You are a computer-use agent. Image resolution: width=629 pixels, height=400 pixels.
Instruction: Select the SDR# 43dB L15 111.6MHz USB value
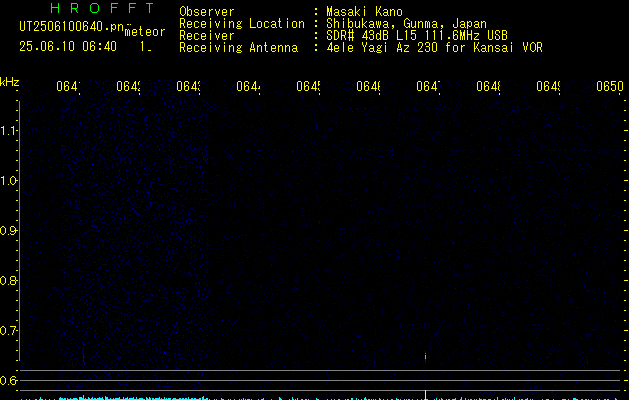pyautogui.click(x=417, y=35)
